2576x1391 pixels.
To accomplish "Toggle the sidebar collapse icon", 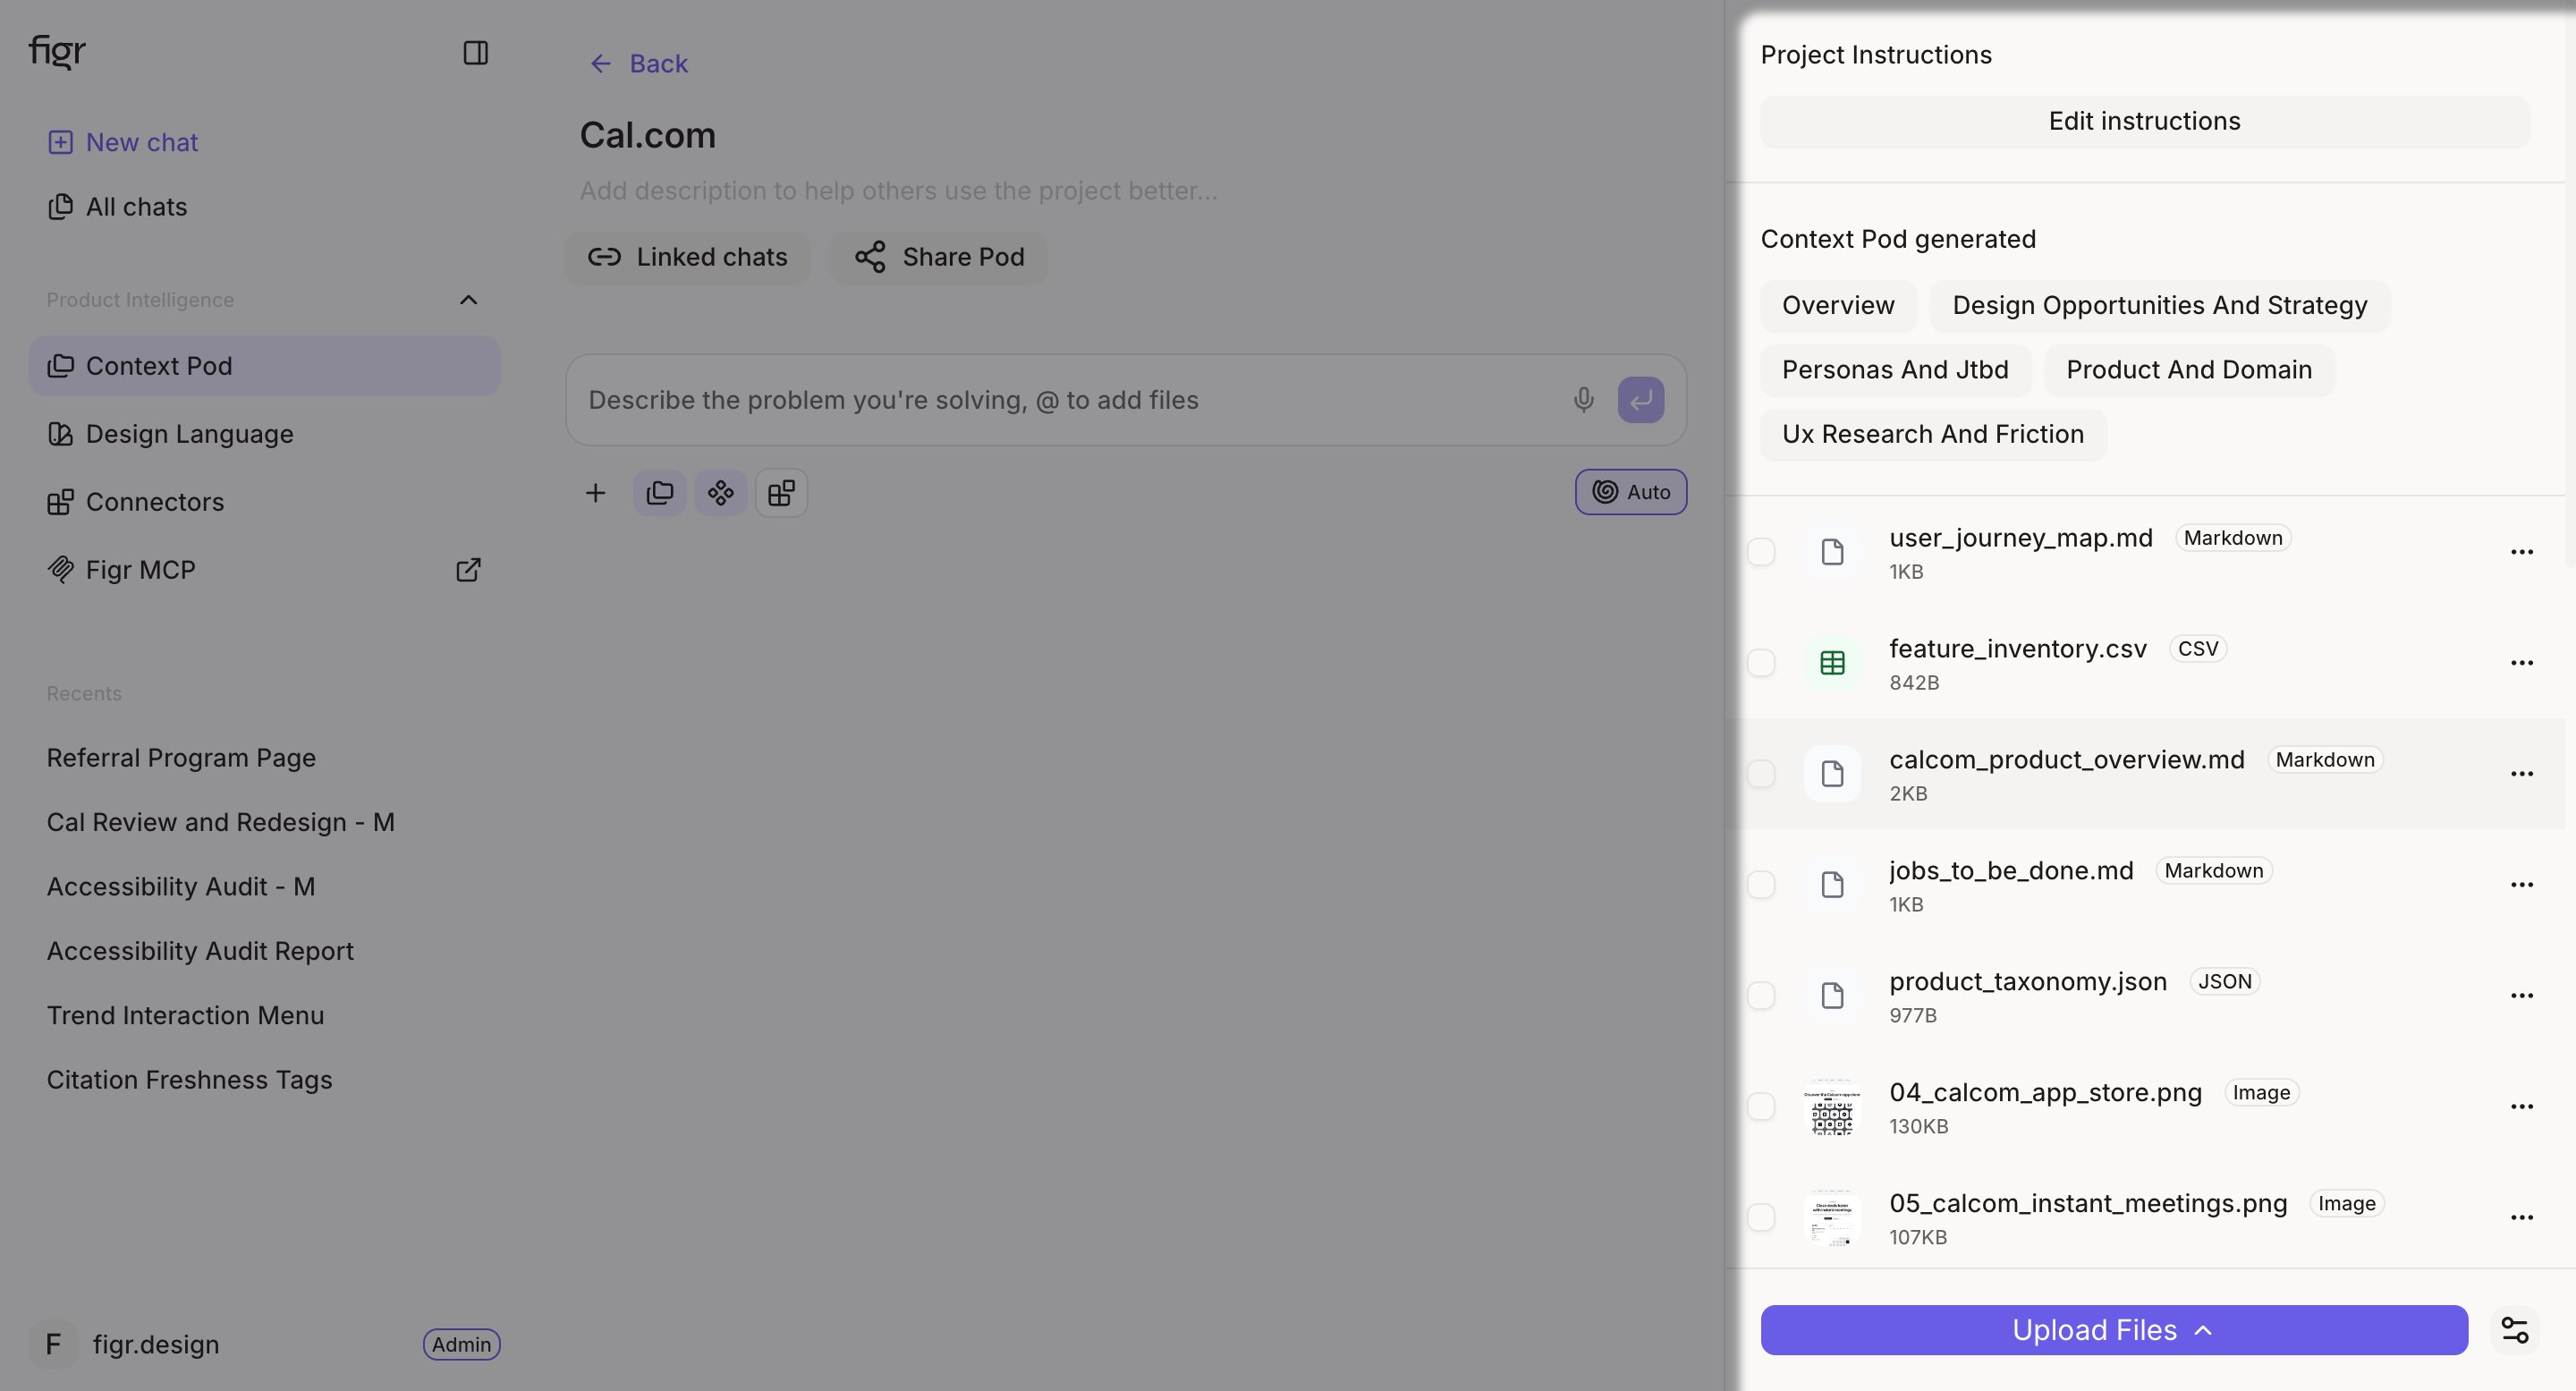I will click(x=475, y=53).
